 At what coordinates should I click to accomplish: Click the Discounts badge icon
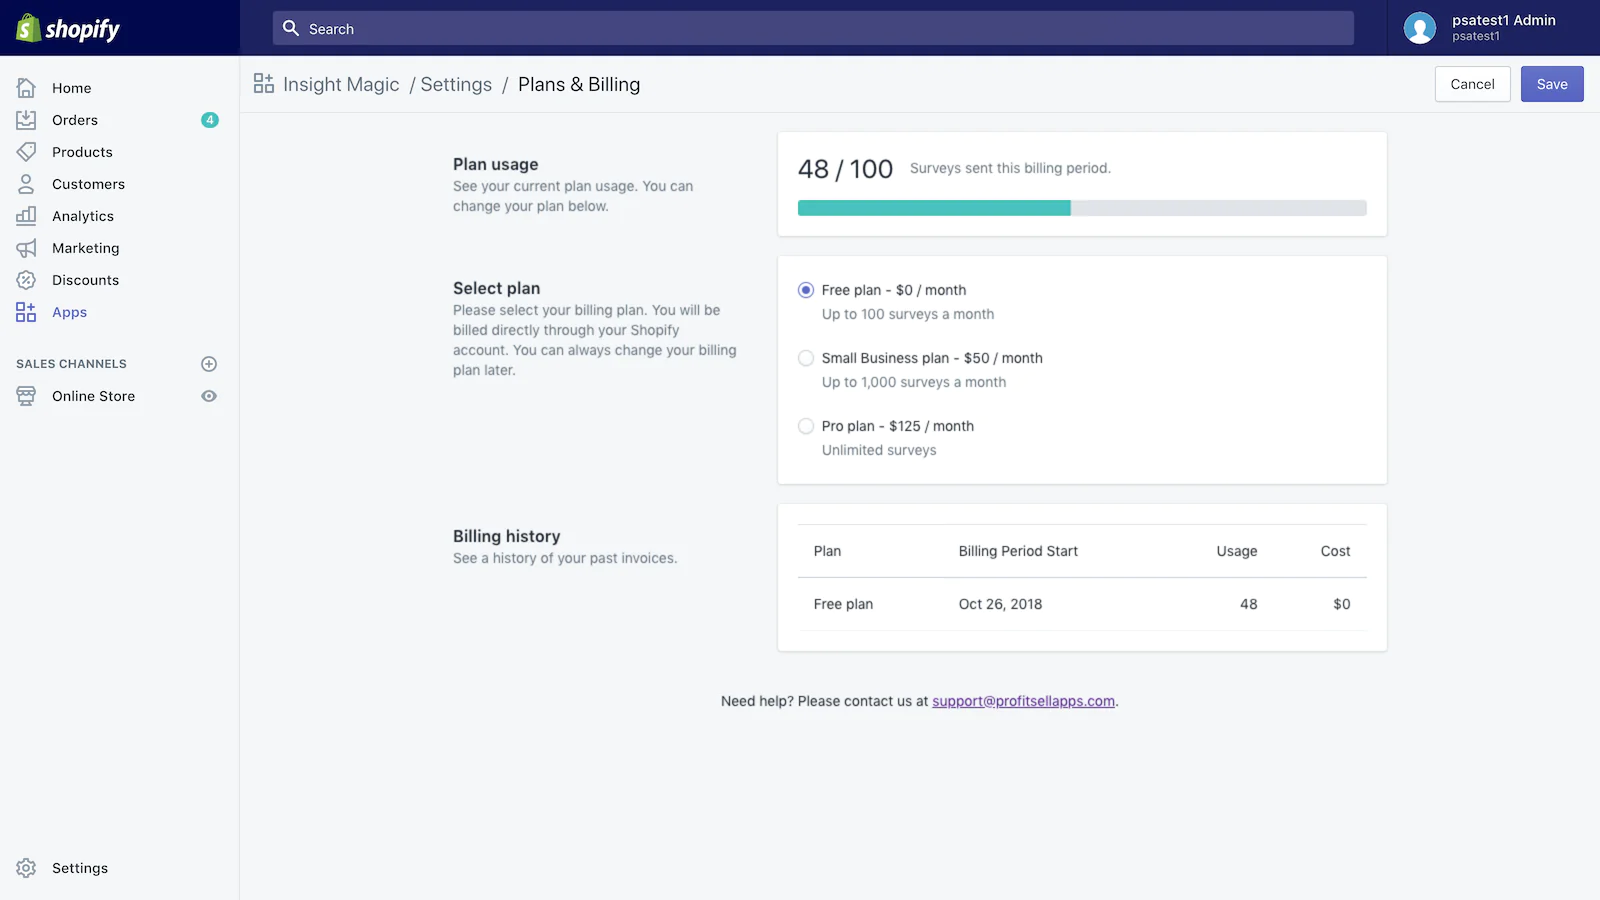26,280
